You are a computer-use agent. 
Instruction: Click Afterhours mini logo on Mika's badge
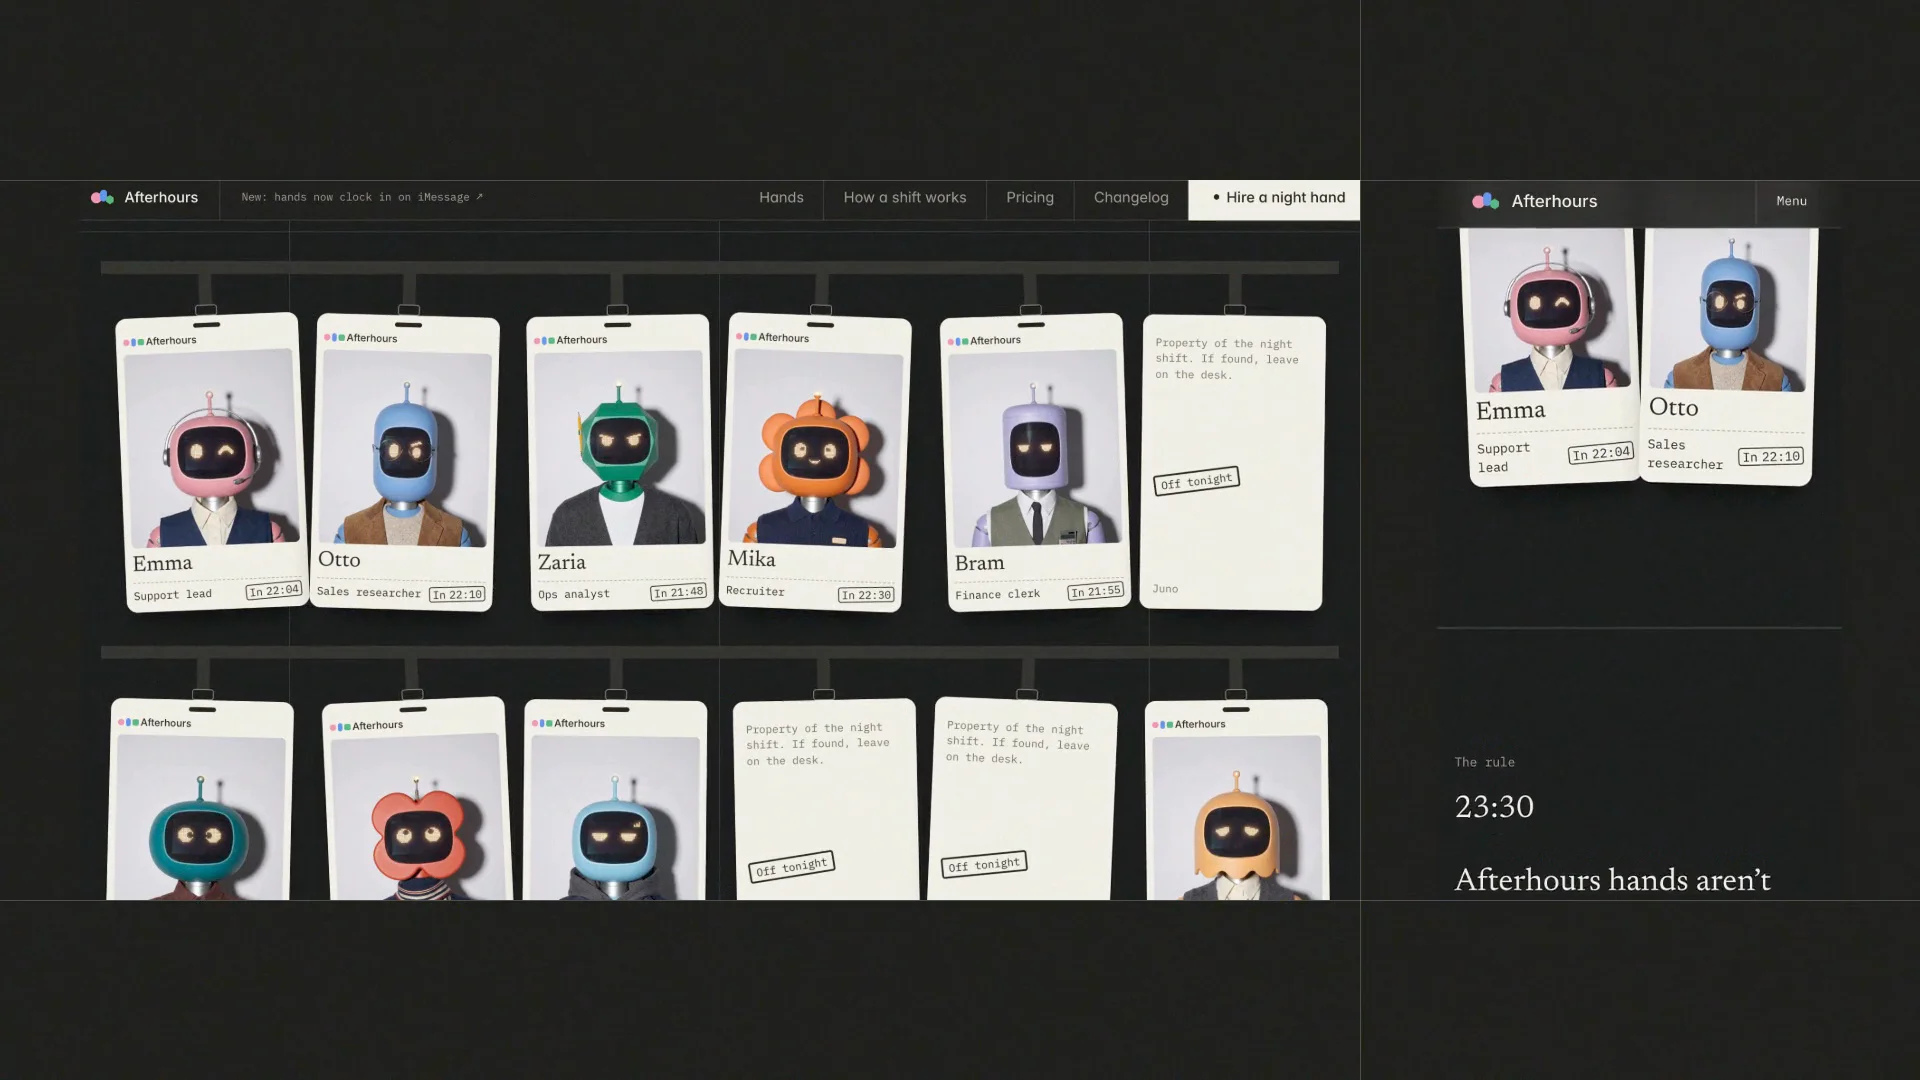(773, 337)
